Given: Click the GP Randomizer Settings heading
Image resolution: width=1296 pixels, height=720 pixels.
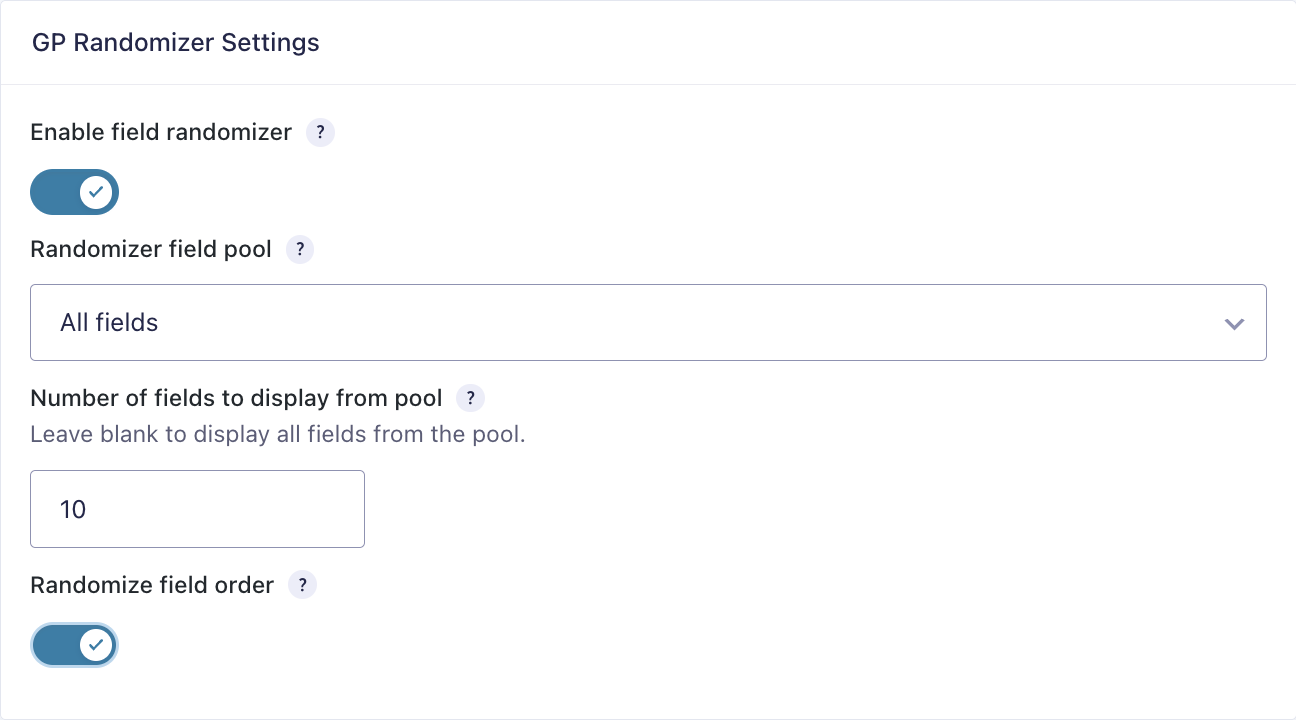Looking at the screenshot, I should click(x=176, y=43).
